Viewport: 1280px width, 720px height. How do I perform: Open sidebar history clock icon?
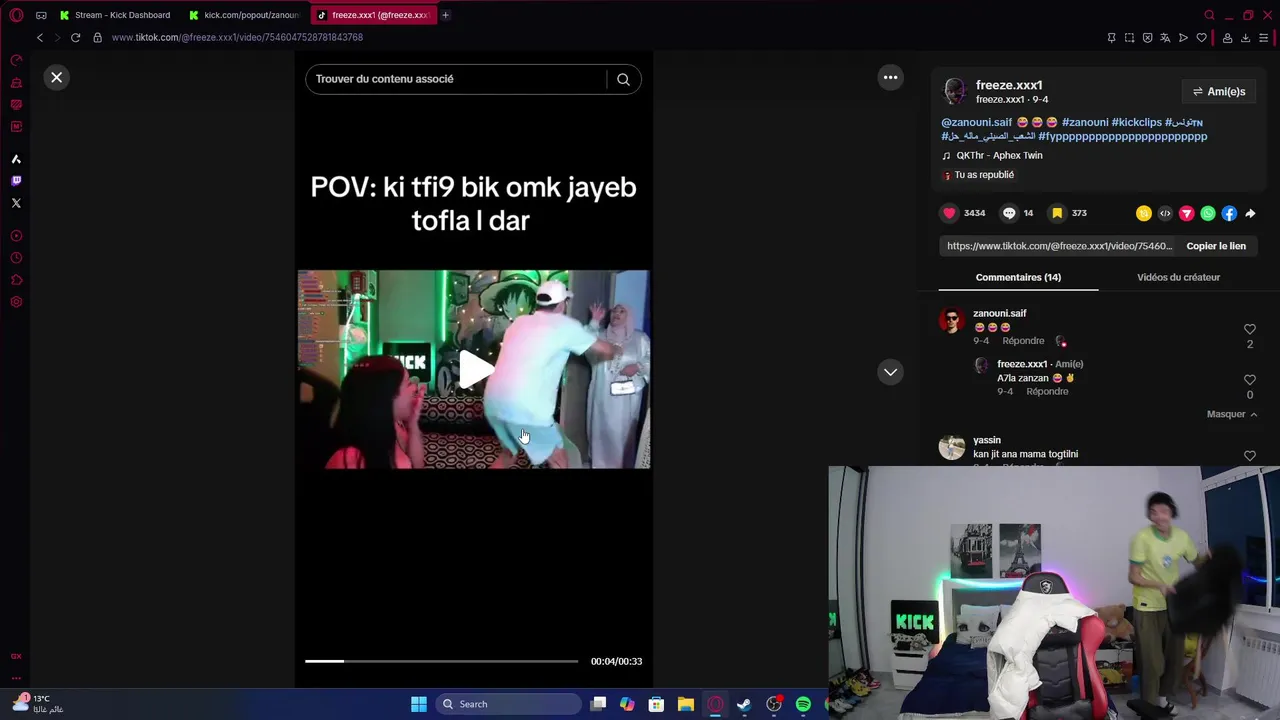[x=16, y=258]
